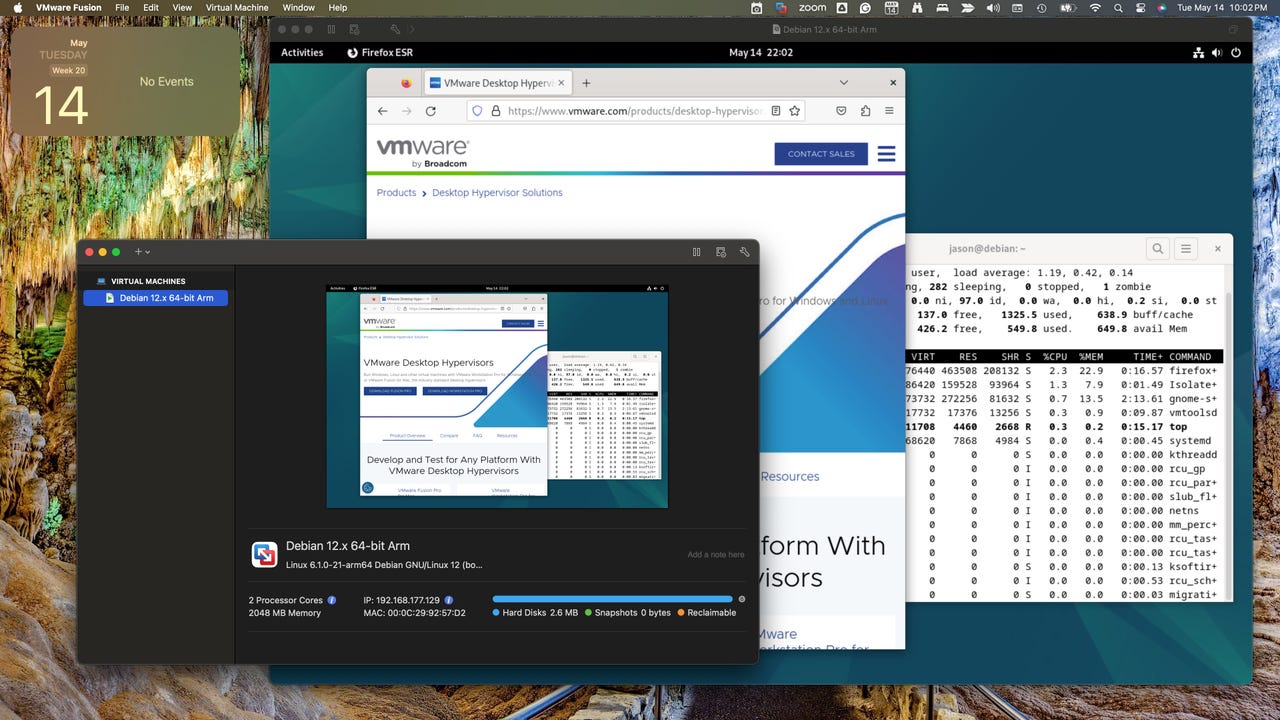Open VM settings wrench in library window
This screenshot has width=1280, height=720.
(x=744, y=252)
